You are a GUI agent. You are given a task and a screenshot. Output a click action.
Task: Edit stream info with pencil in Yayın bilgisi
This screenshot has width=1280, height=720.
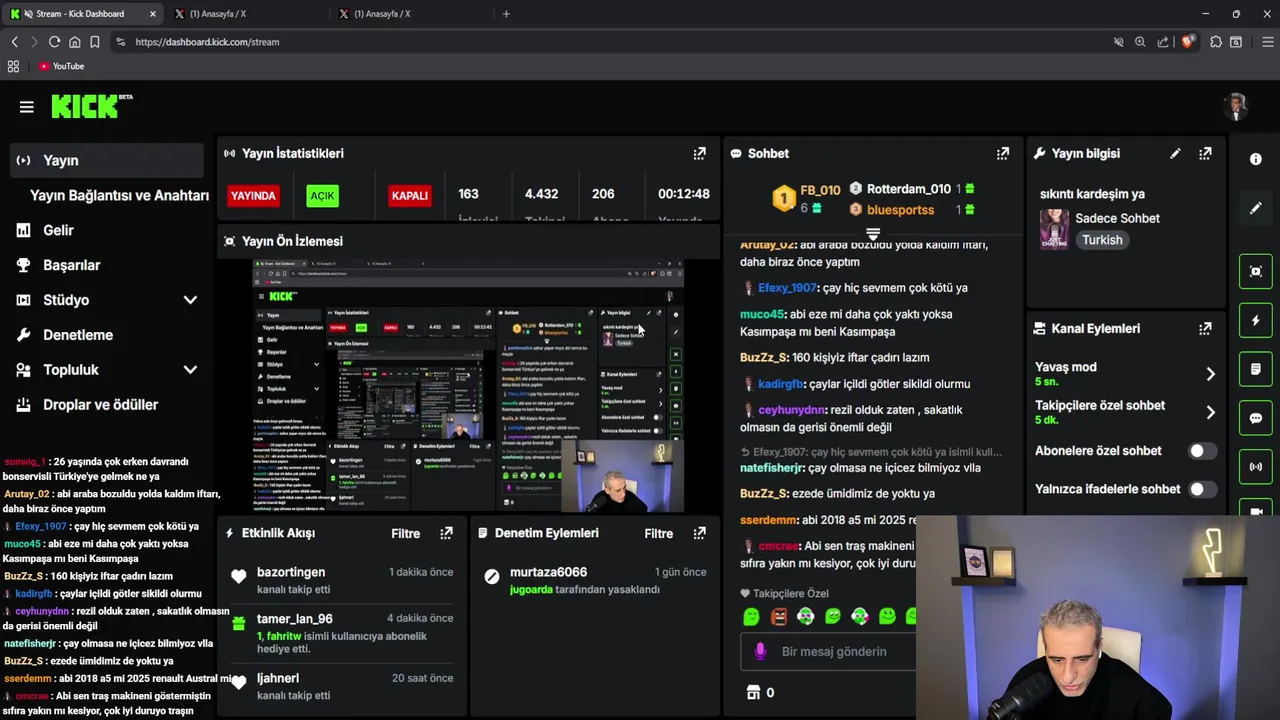pyautogui.click(x=1176, y=153)
